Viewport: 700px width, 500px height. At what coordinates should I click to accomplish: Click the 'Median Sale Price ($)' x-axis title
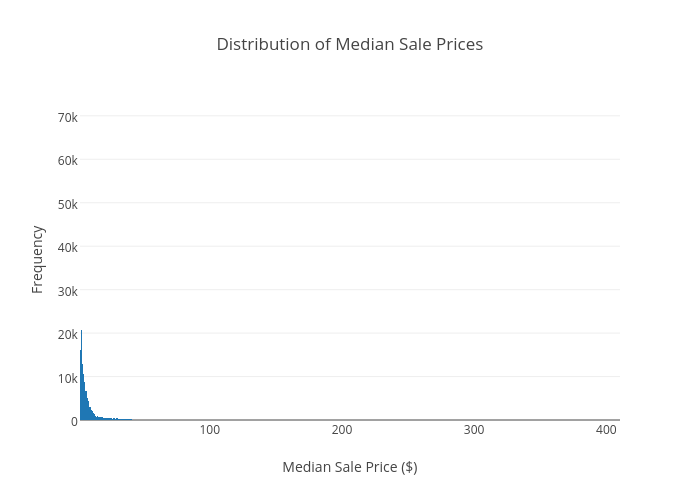click(349, 467)
